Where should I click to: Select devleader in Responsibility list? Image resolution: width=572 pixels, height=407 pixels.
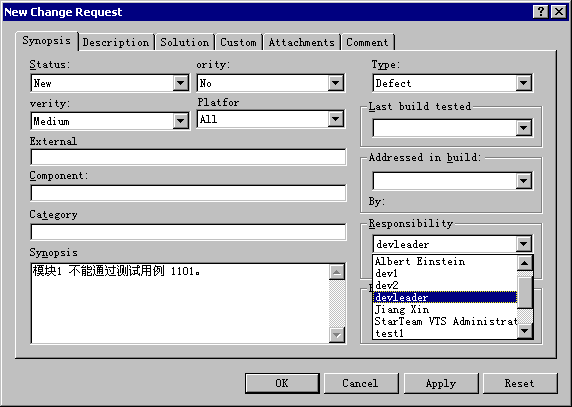pos(445,297)
